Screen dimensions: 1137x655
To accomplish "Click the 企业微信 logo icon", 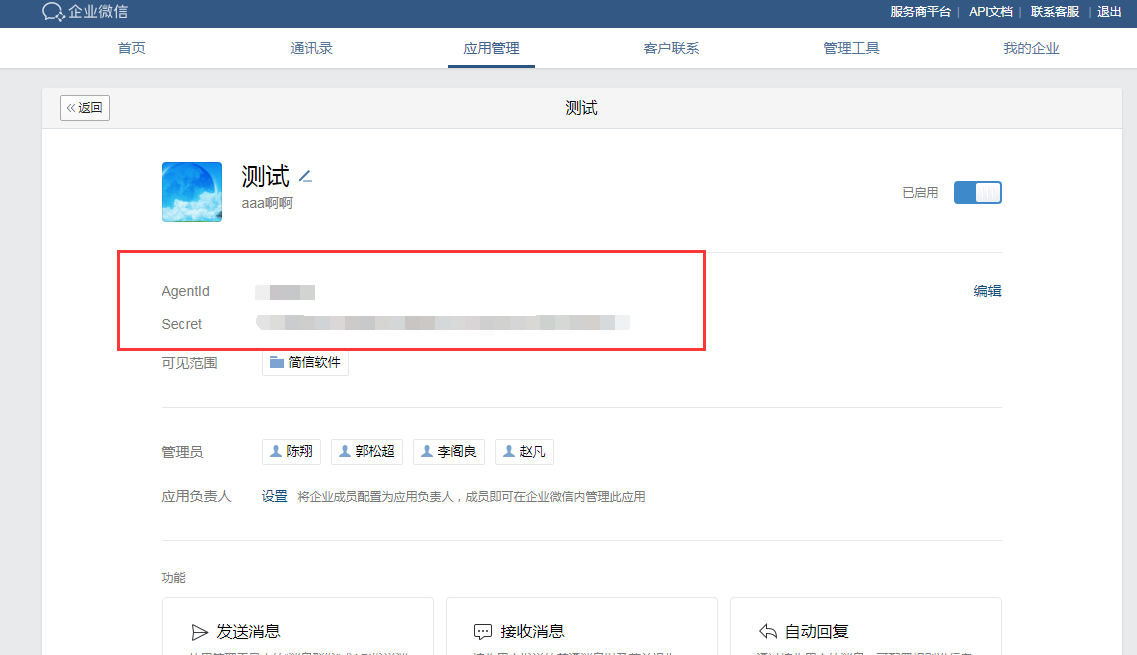I will click(53, 12).
